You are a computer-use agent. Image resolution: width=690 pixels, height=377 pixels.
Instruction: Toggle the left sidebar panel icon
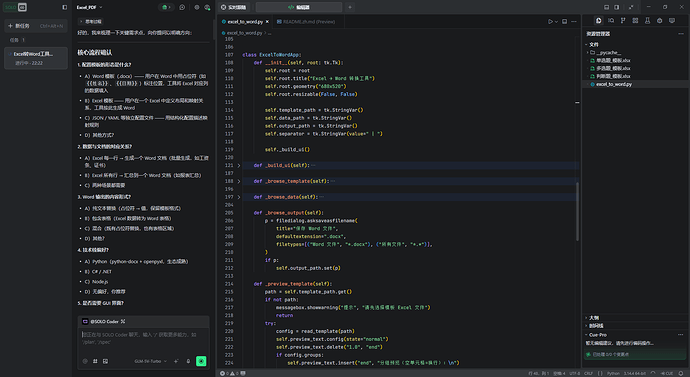click(65, 7)
